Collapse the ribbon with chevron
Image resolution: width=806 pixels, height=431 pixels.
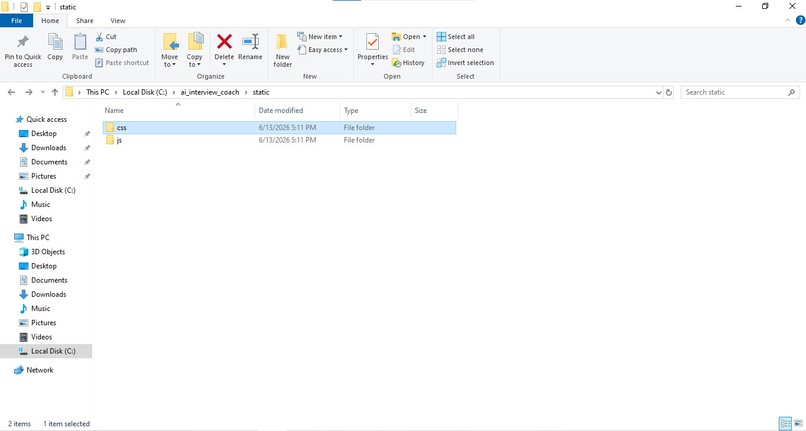click(787, 21)
